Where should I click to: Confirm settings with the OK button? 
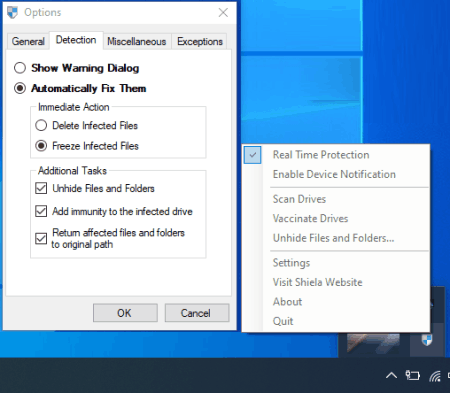pos(125,313)
